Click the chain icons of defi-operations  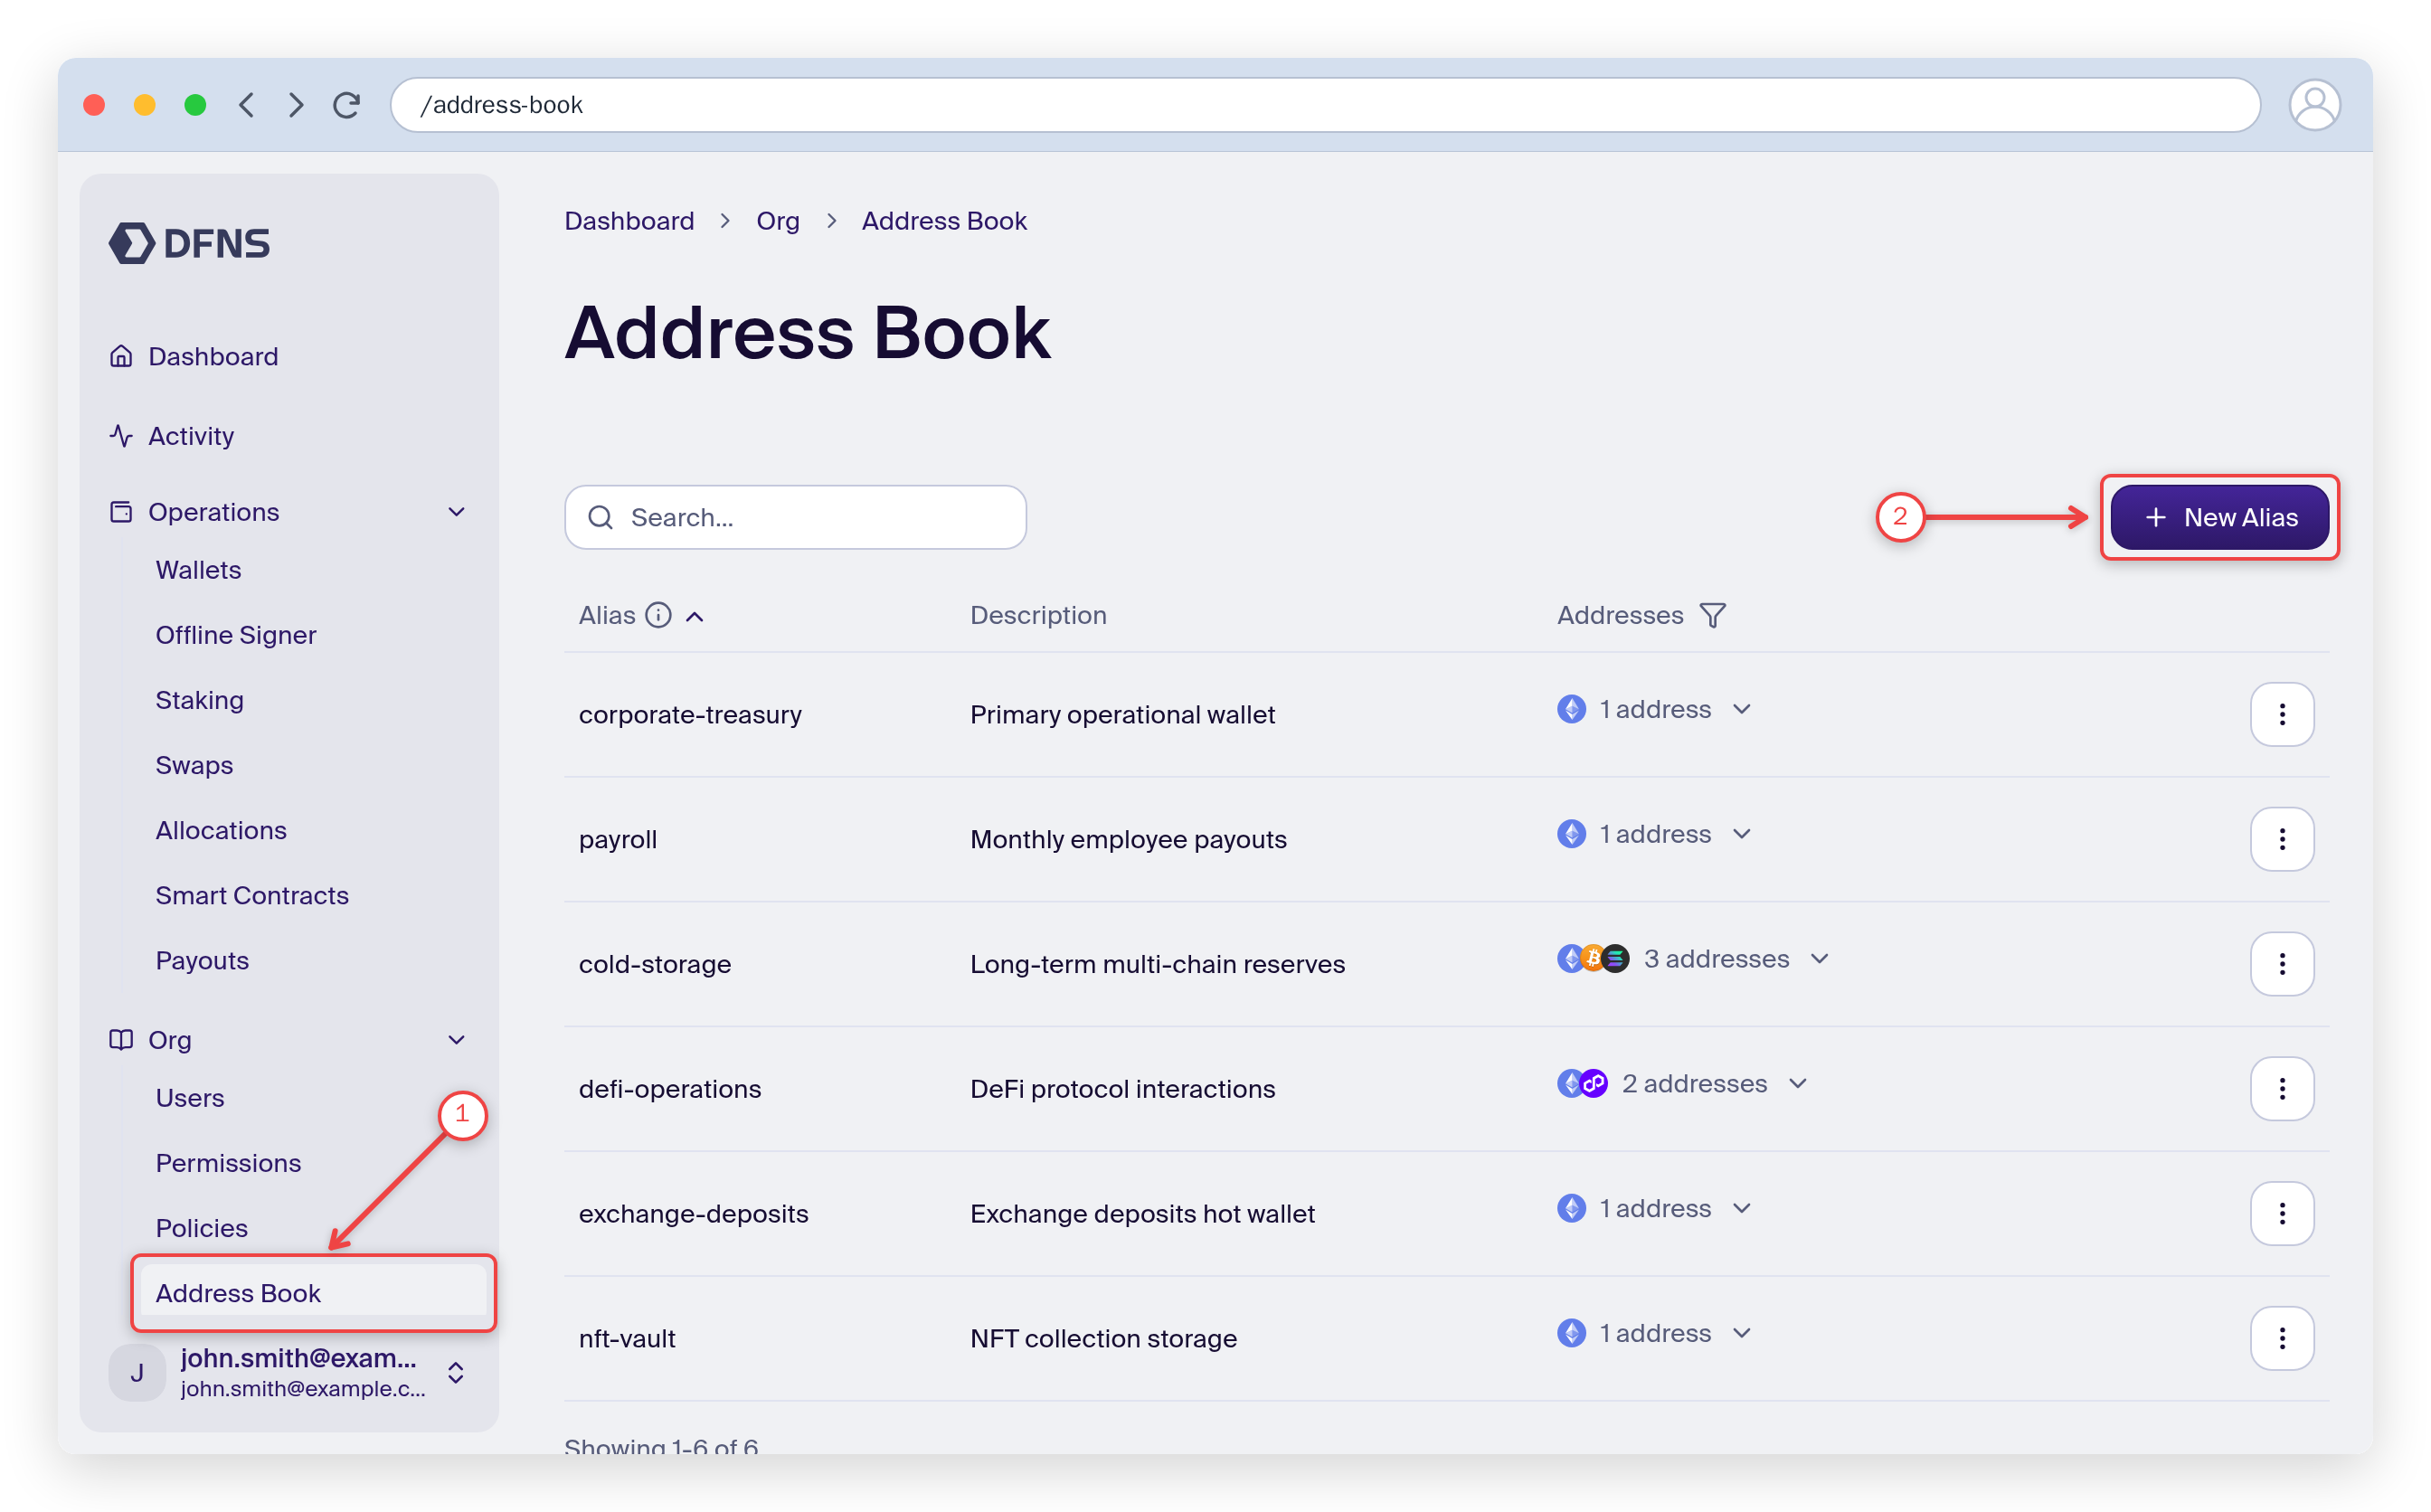pos(1582,1084)
